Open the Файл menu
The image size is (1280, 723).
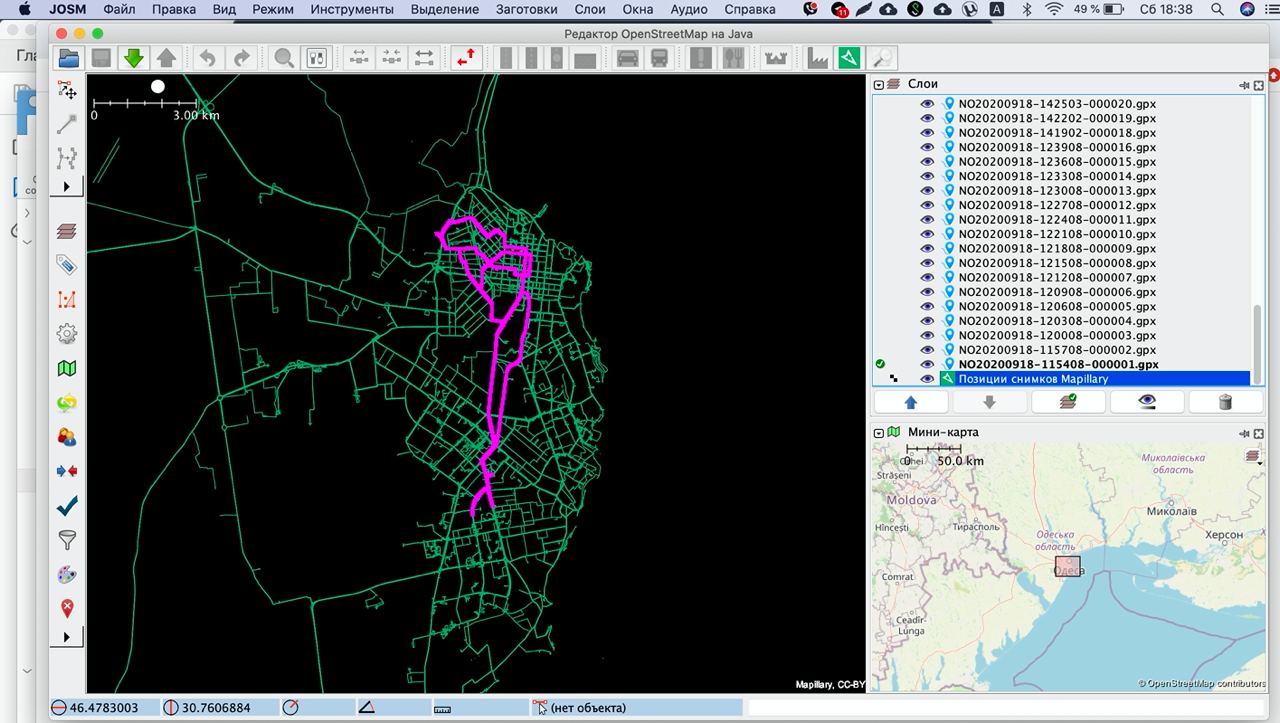click(x=119, y=9)
